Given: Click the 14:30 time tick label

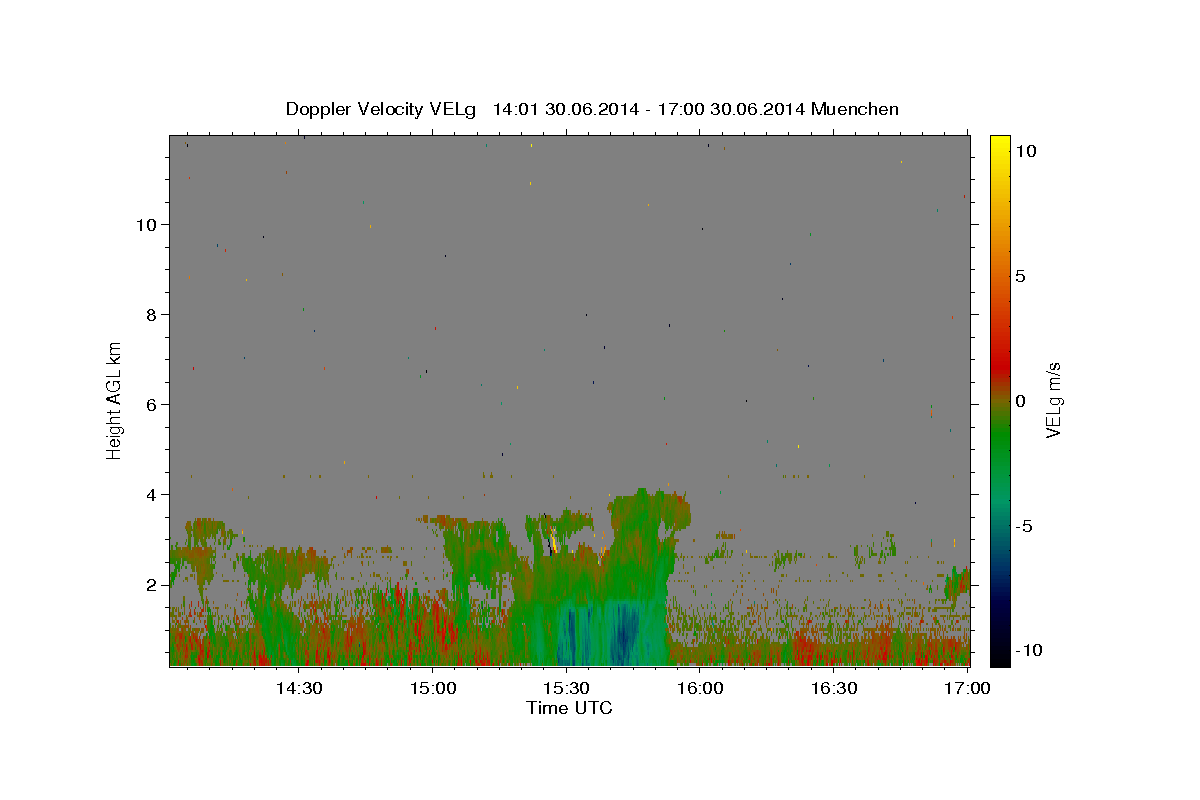Looking at the screenshot, I should click(x=299, y=688).
